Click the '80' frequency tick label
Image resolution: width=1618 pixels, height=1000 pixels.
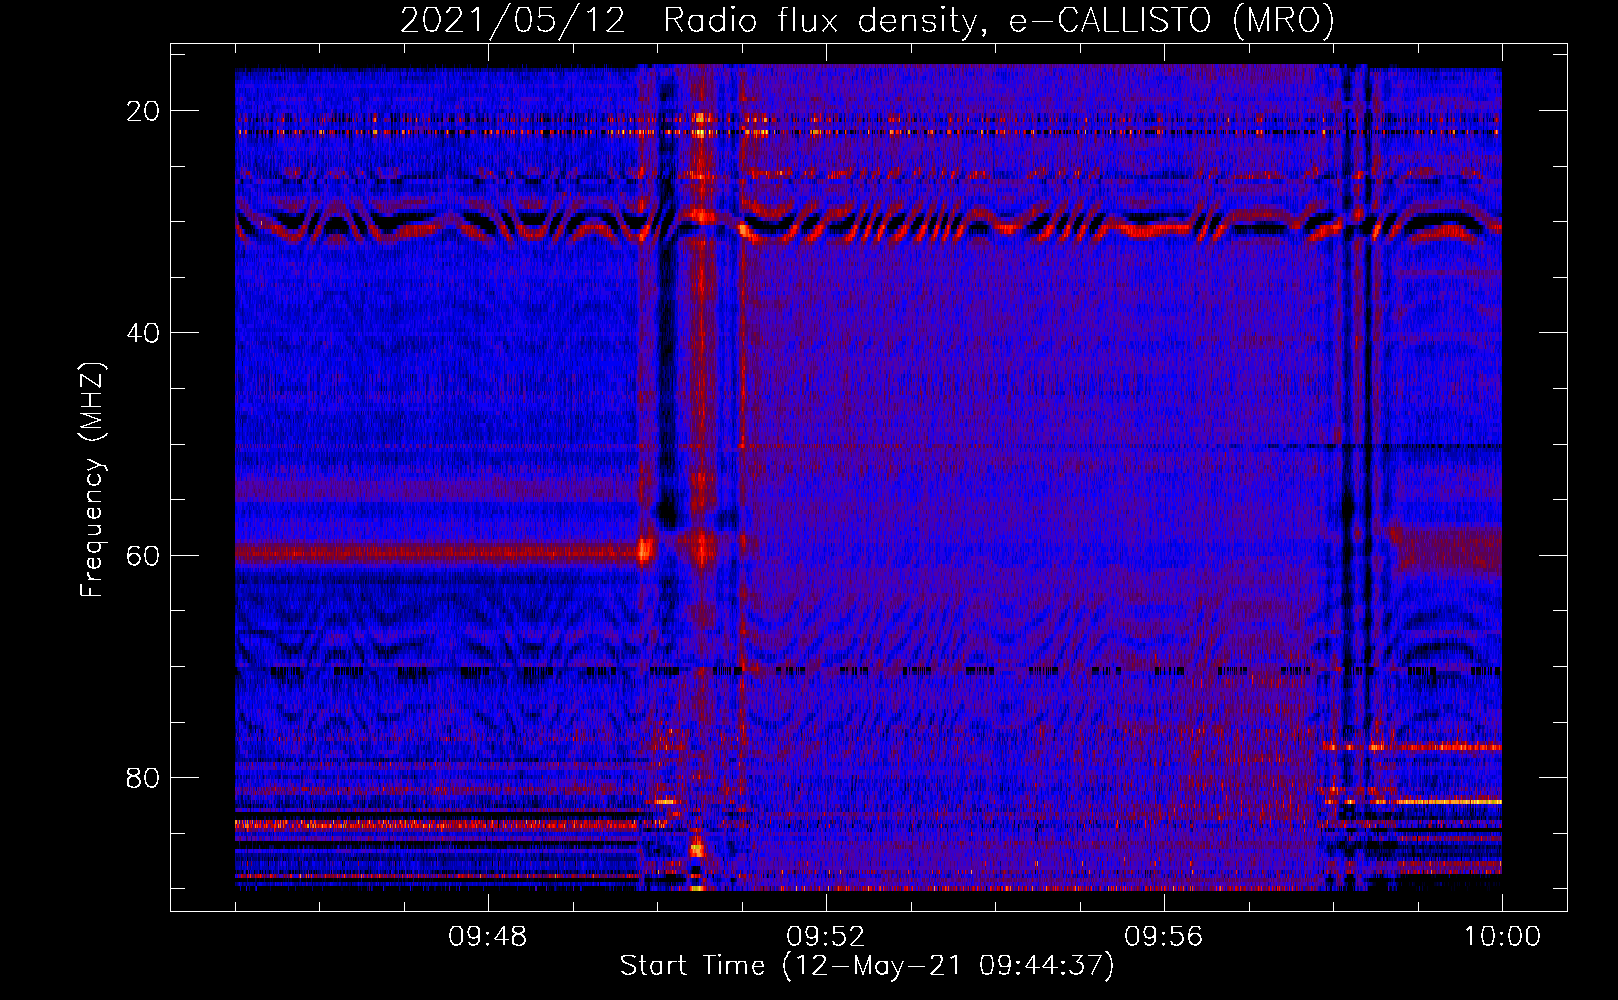tap(143, 778)
